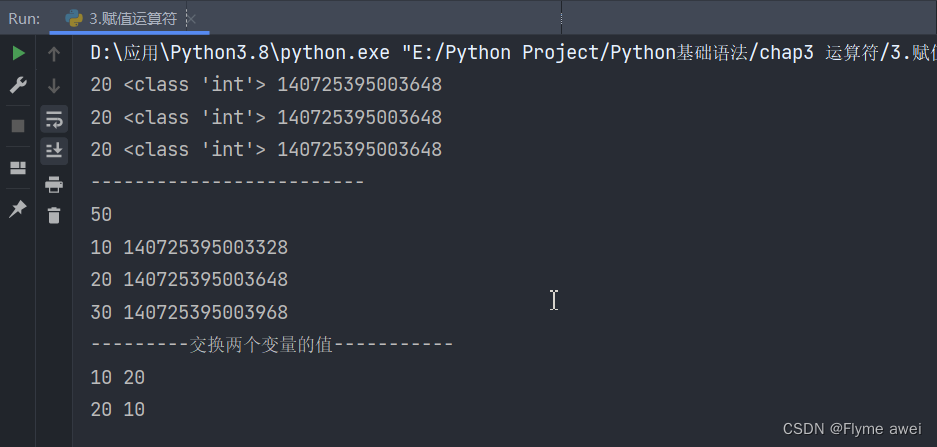The width and height of the screenshot is (937, 447).
Task: Click the Restore Layout icon
Action: [x=18, y=168]
